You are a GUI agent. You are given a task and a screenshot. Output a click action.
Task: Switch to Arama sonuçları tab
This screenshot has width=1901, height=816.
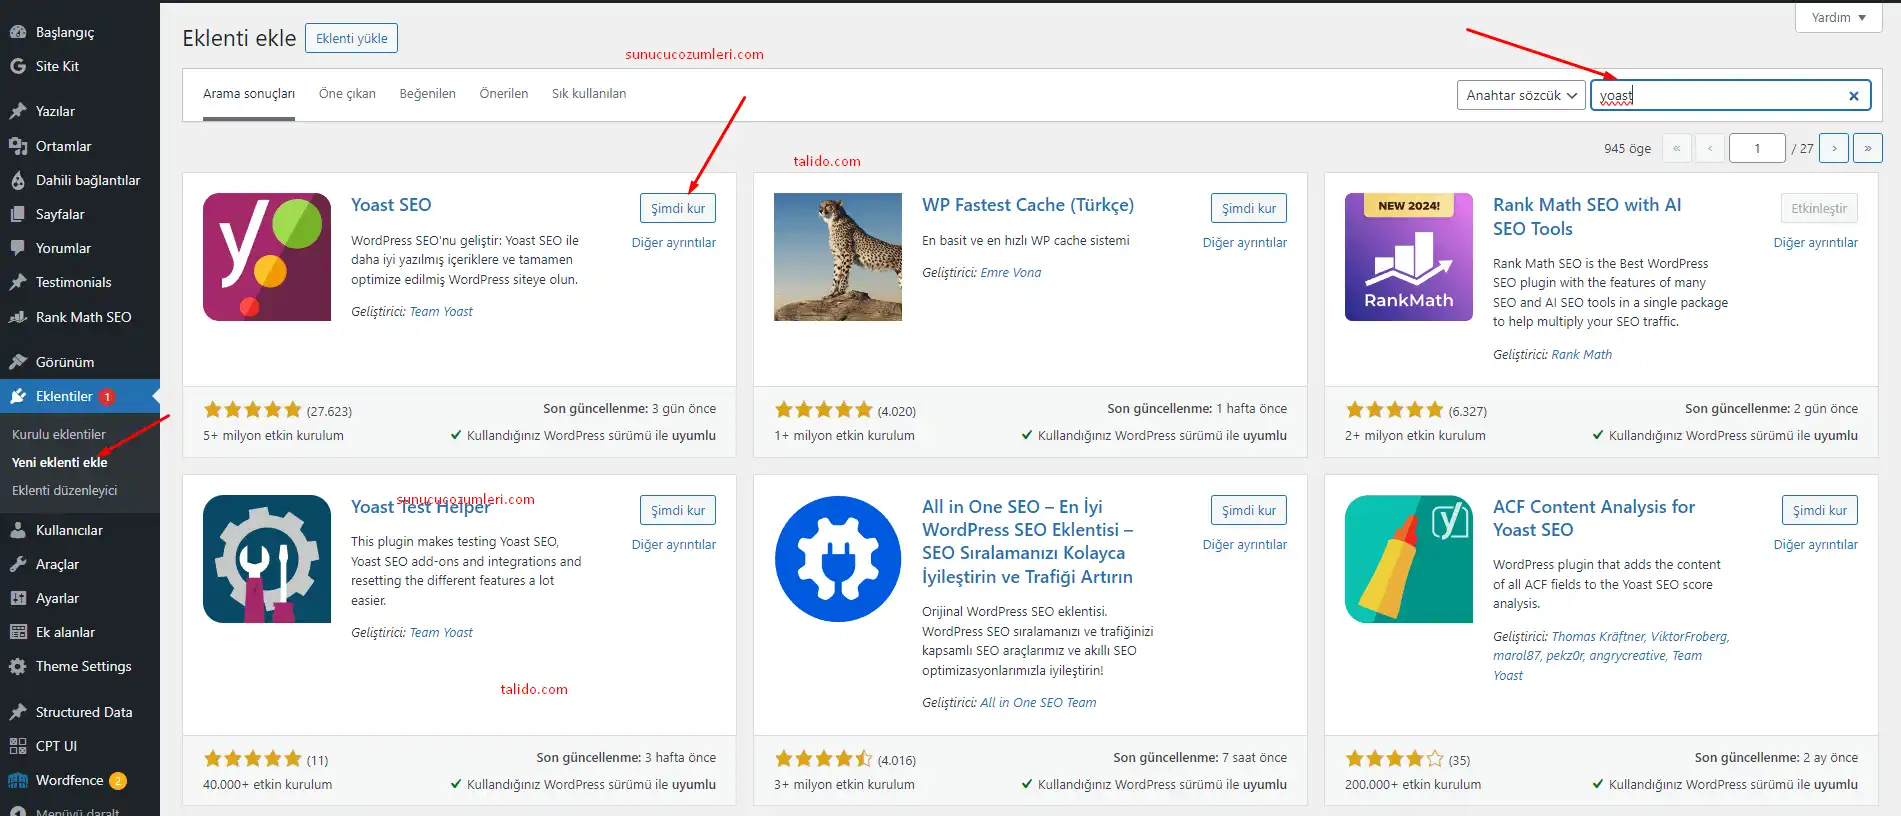point(249,94)
